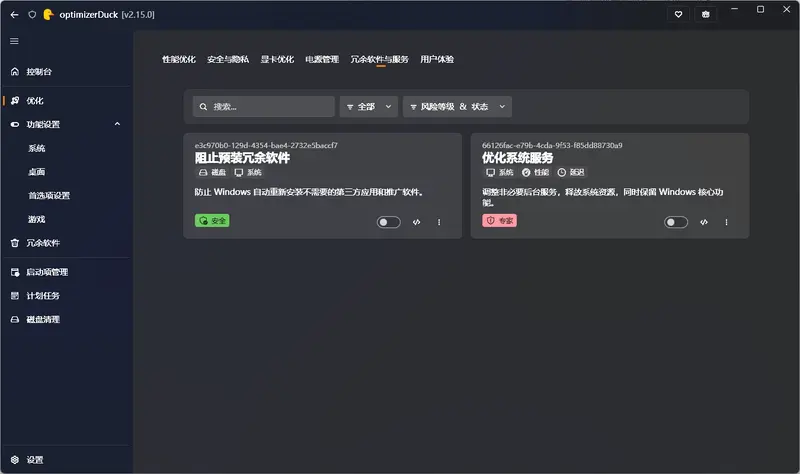Click description starting 防止 Windows 自动重新安装
This screenshot has width=800, height=474.
point(309,192)
